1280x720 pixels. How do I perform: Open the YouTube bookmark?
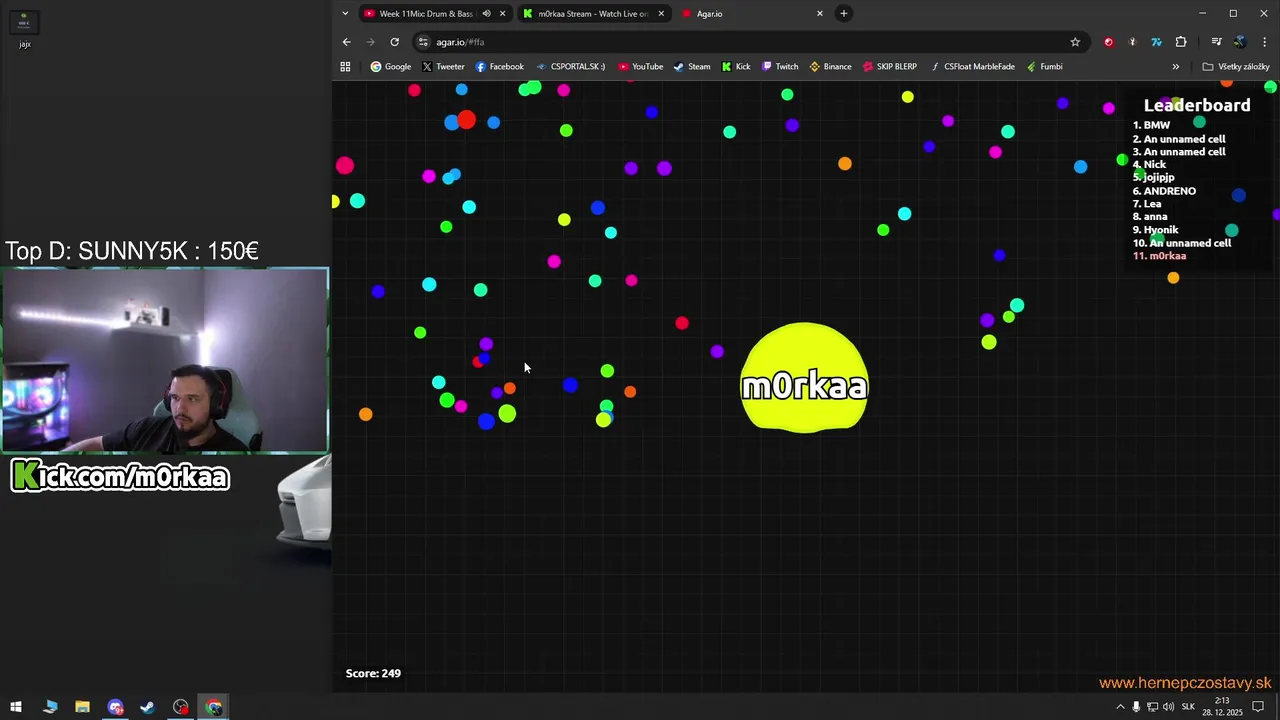(x=640, y=67)
